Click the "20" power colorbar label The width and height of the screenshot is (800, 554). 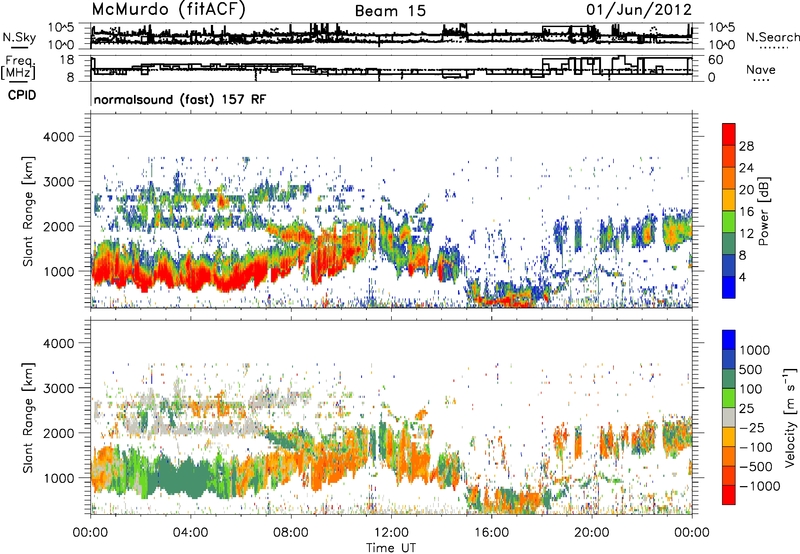click(x=746, y=190)
